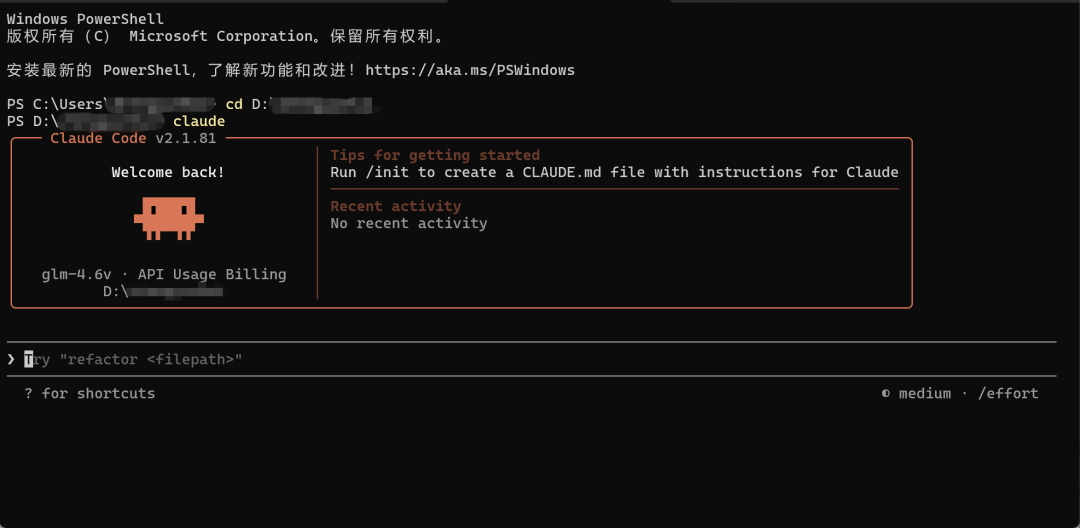Click the "Claude Code v2.1.81" box title
This screenshot has height=528, width=1080.
[x=133, y=138]
